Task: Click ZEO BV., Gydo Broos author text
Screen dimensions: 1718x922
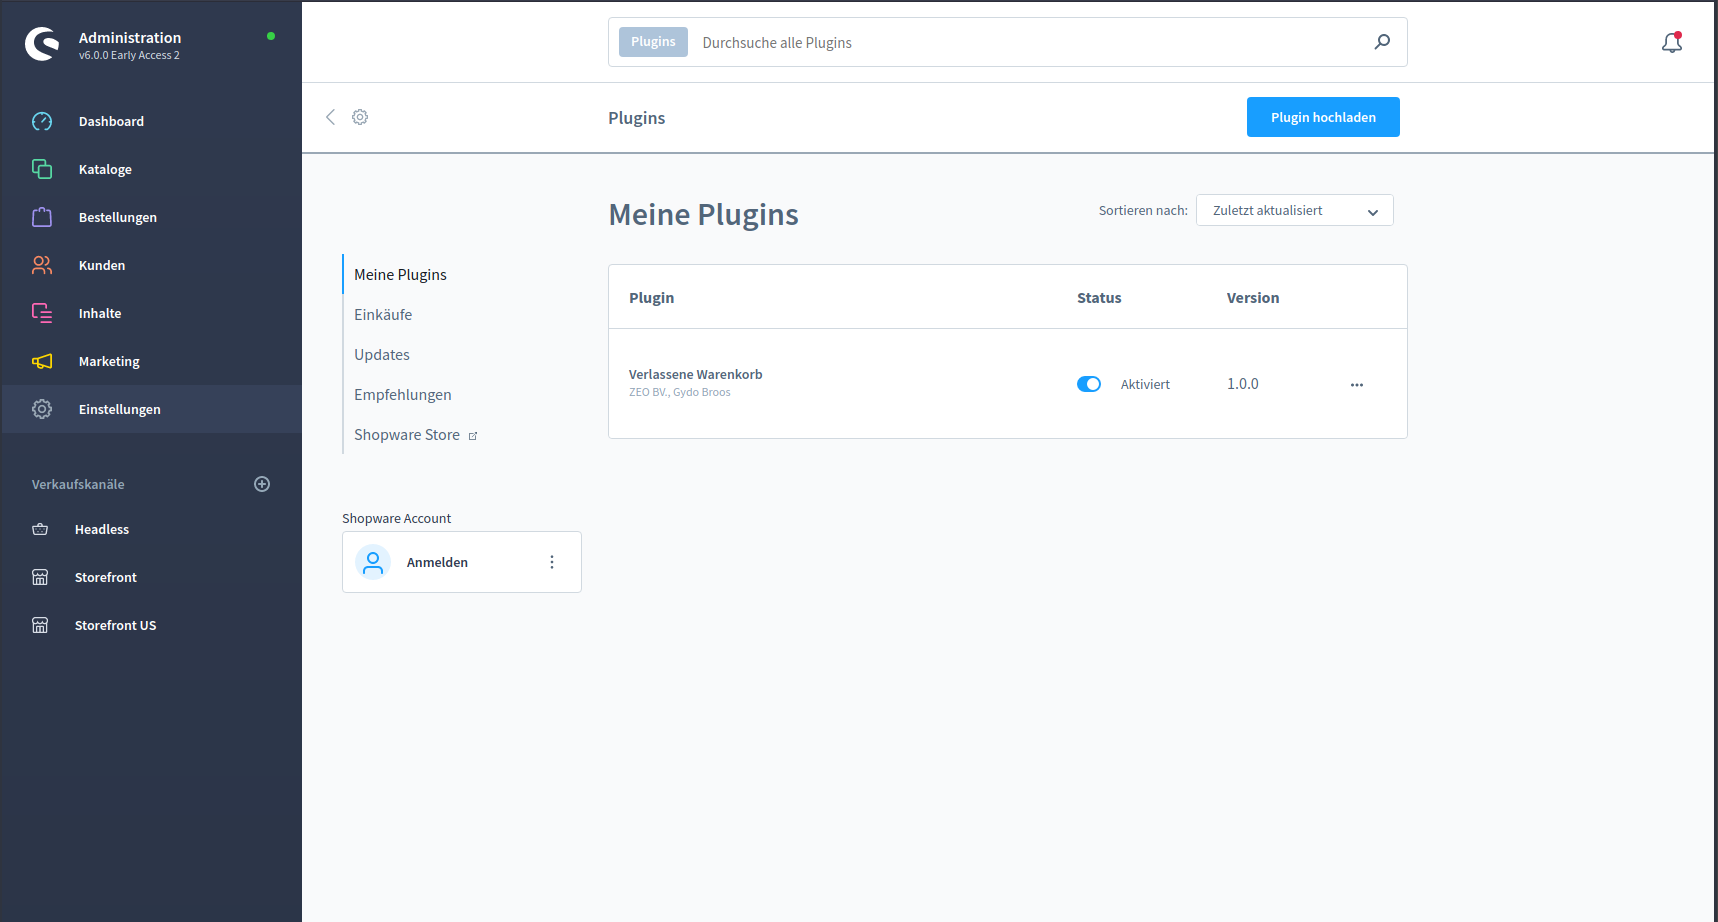Action: tap(680, 392)
